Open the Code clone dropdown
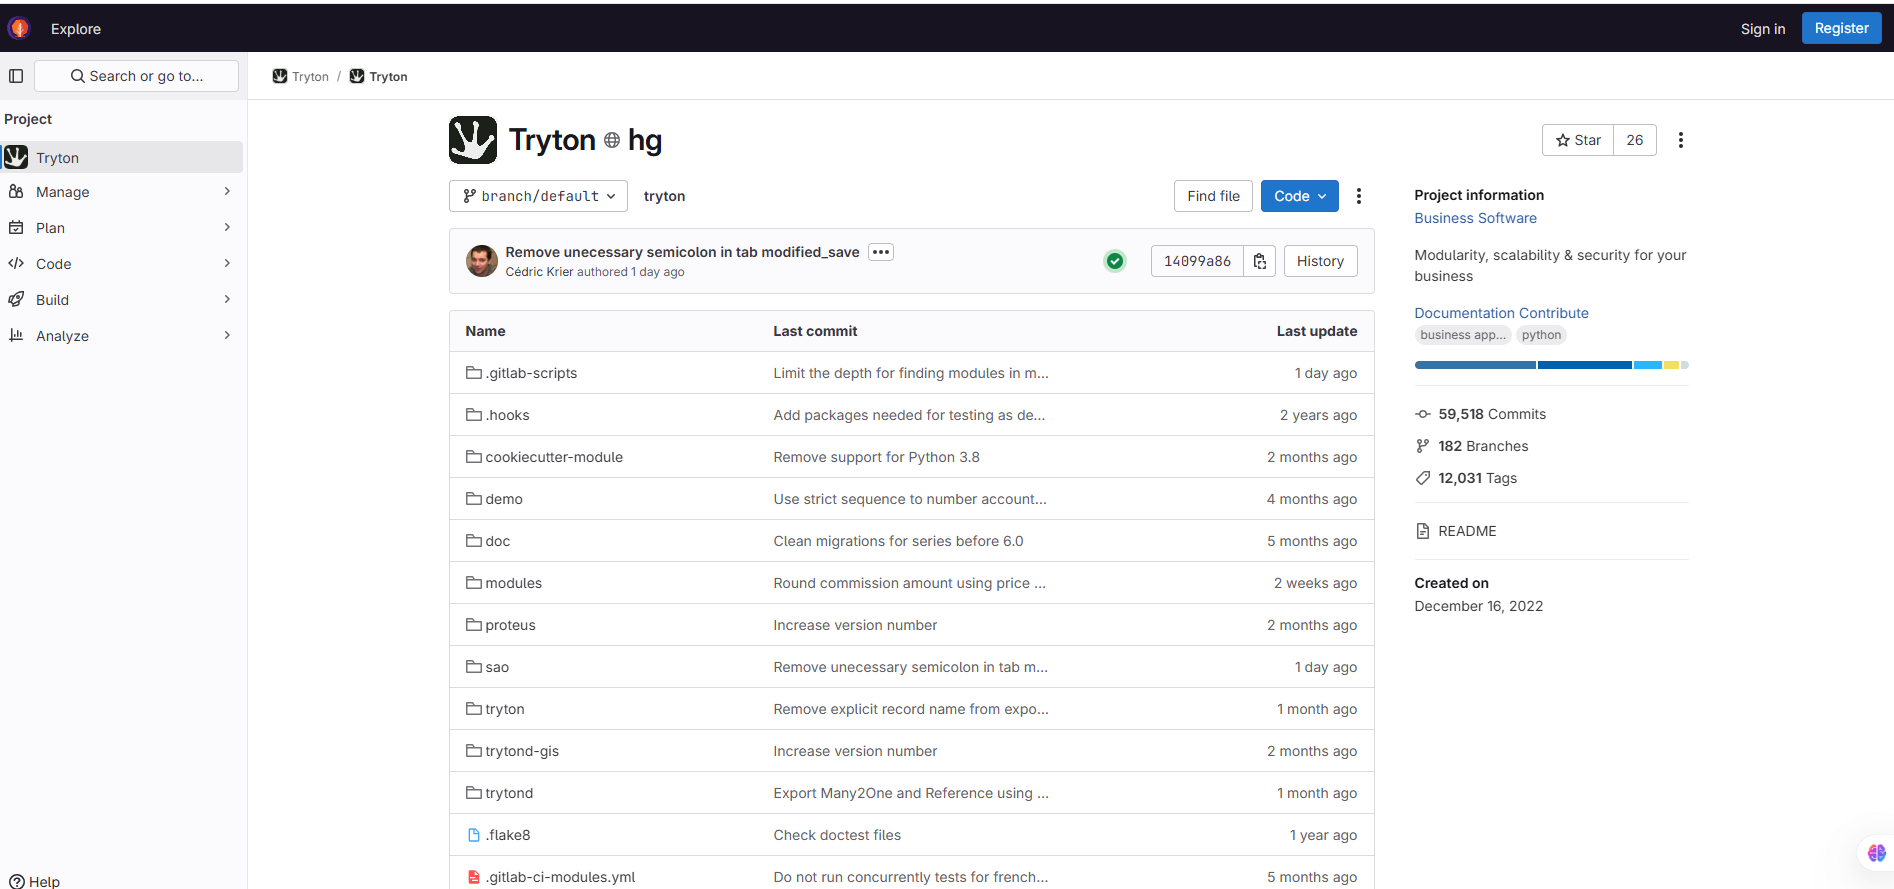The height and width of the screenshot is (889, 1894). 1300,196
